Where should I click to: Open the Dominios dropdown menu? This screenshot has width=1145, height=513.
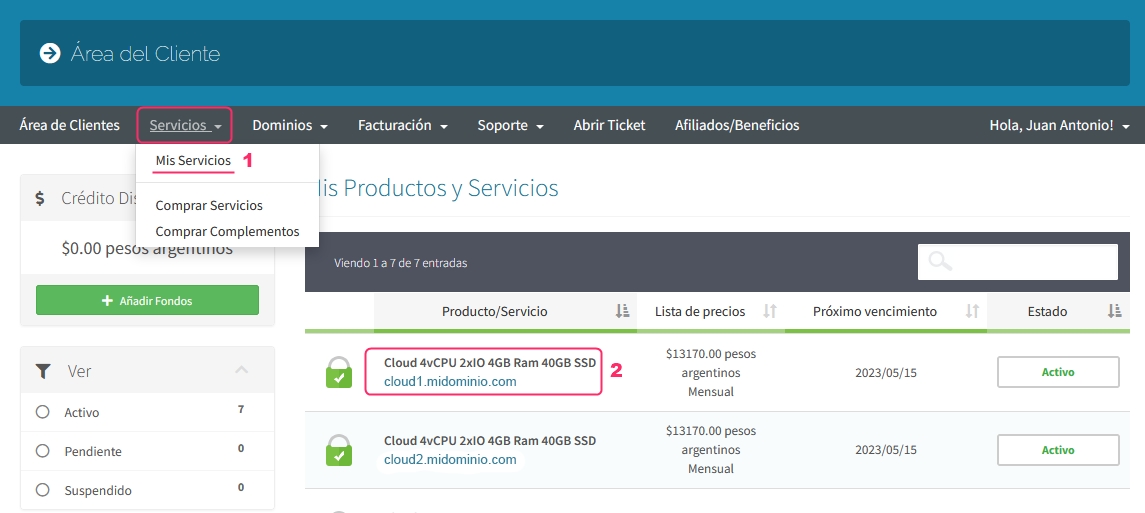click(290, 126)
